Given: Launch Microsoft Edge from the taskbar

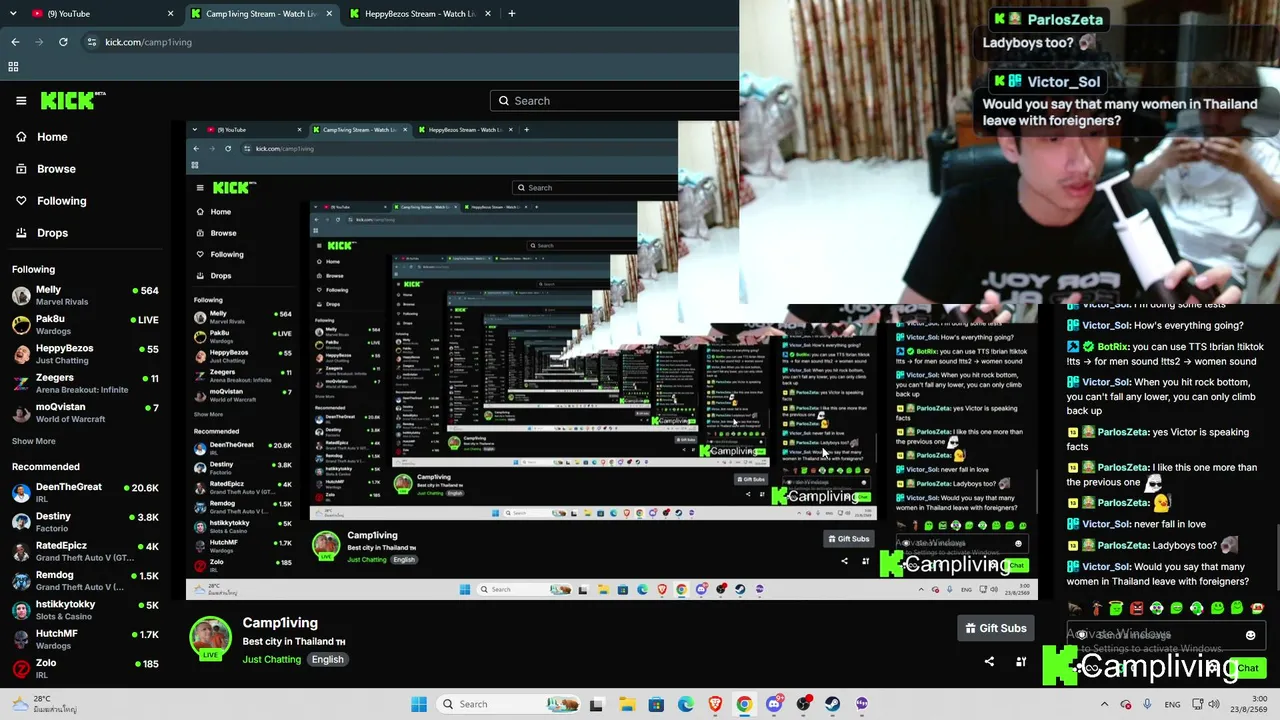Looking at the screenshot, I should tap(685, 704).
